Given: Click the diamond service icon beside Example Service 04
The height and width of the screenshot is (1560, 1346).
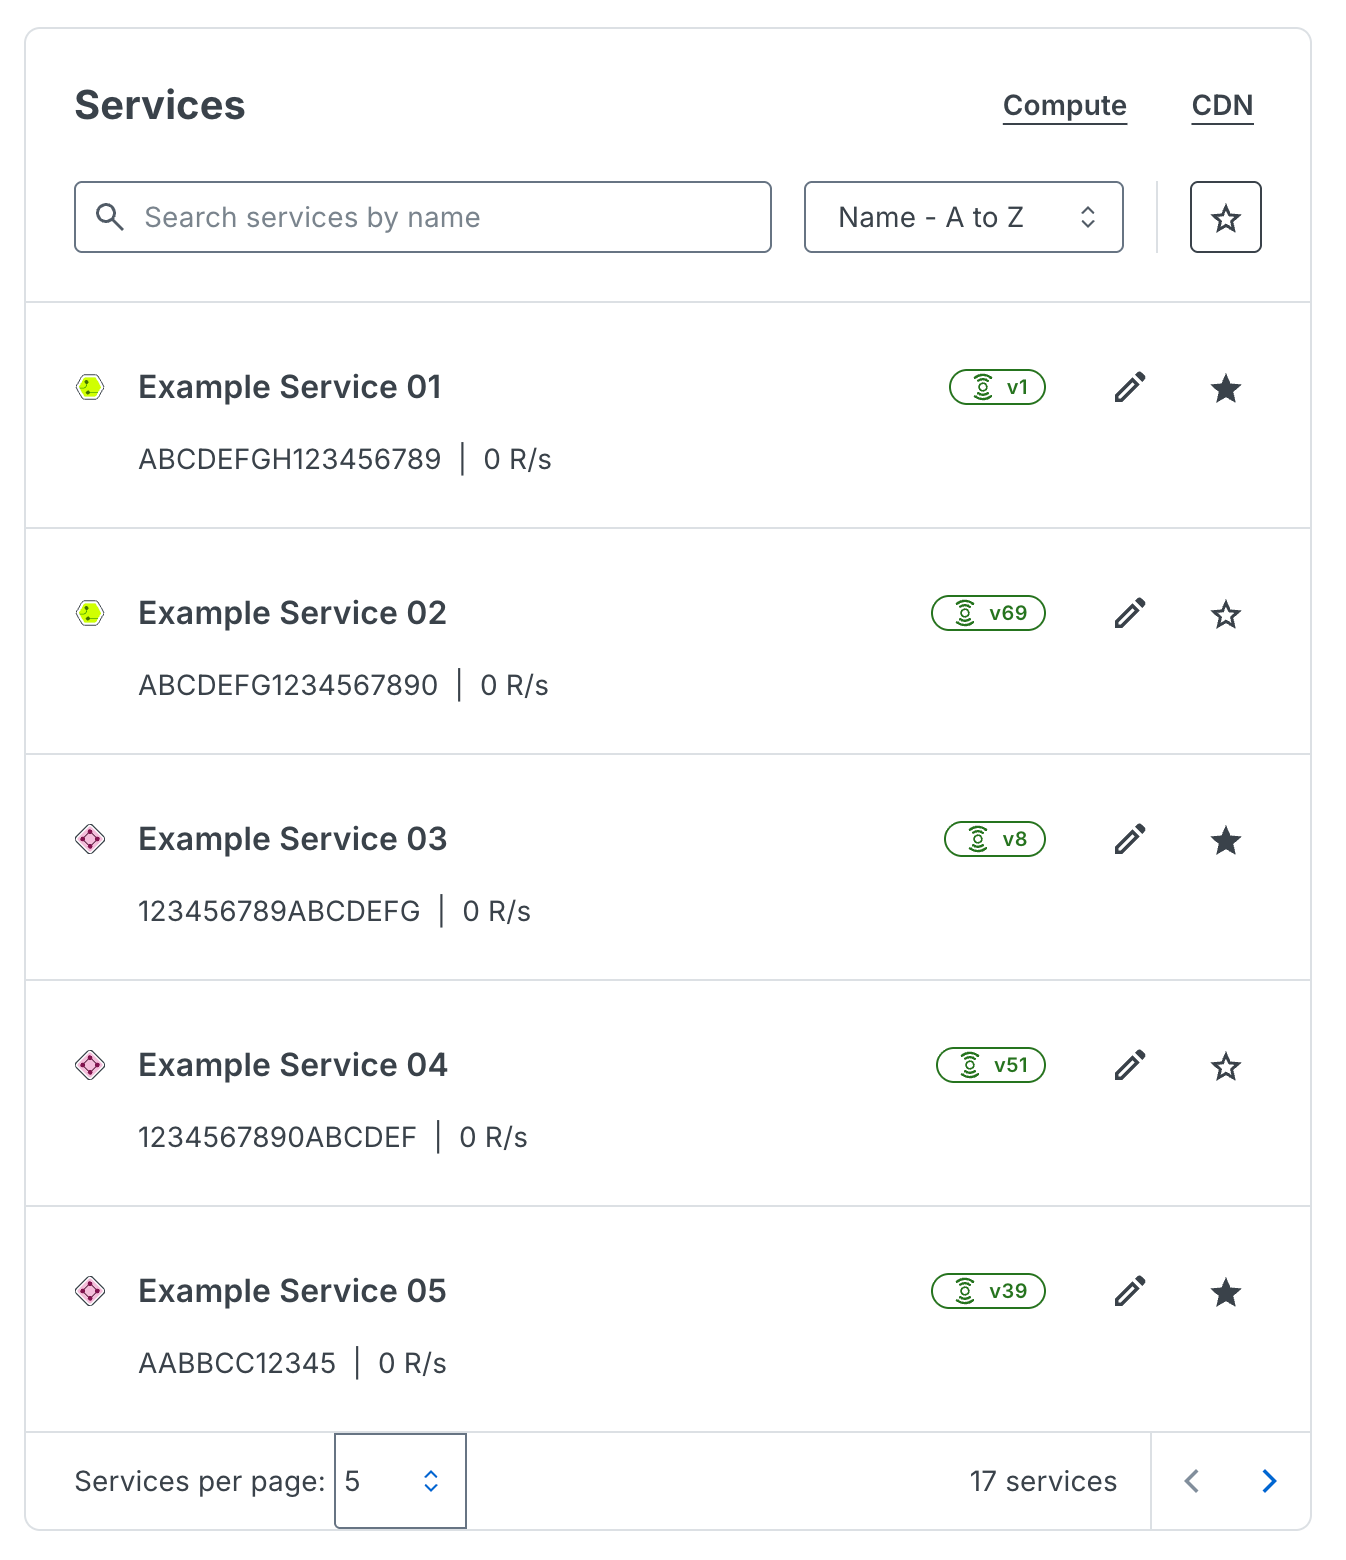Looking at the screenshot, I should [x=90, y=1065].
